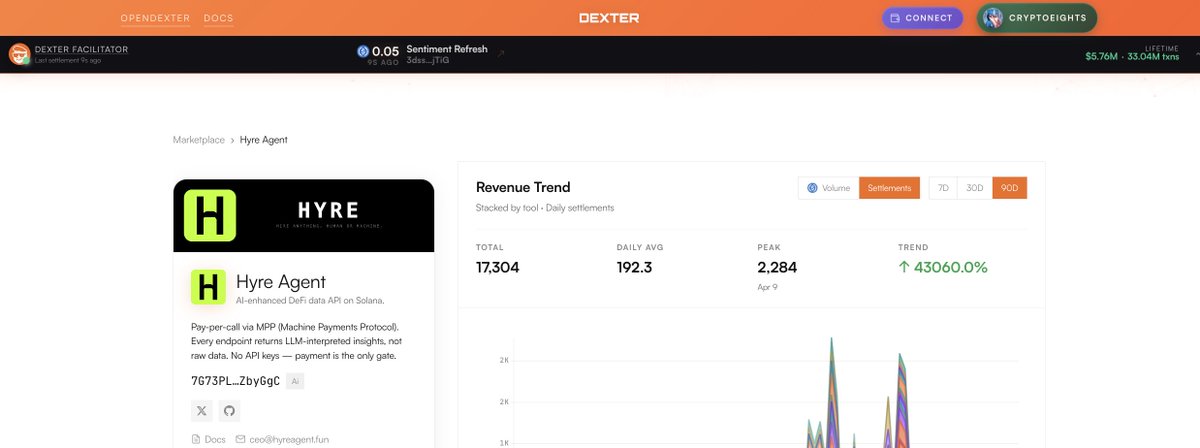
Task: Click the TOTAL value 17,304
Action: coord(497,268)
